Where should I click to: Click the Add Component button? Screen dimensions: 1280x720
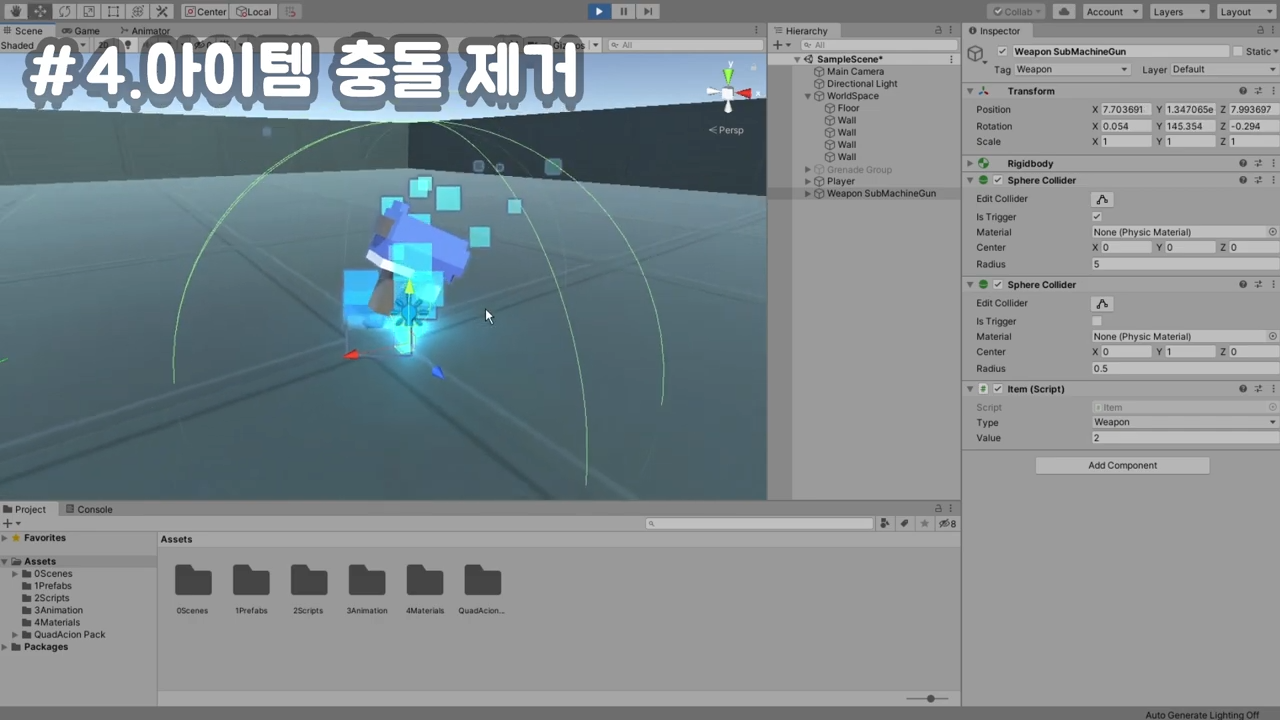pos(1122,465)
